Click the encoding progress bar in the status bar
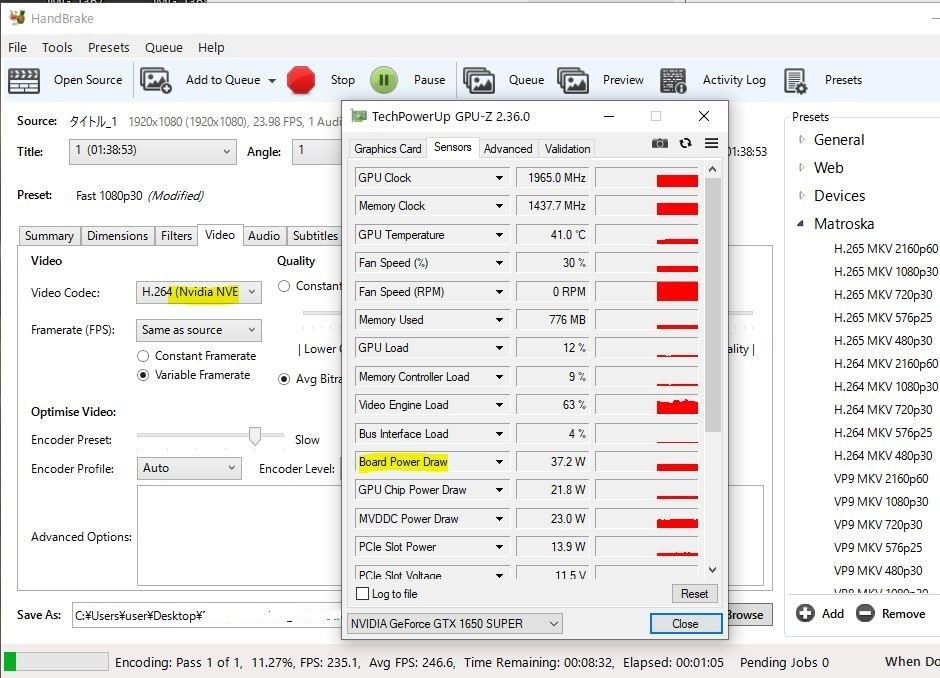The image size is (940, 678). coord(56,662)
